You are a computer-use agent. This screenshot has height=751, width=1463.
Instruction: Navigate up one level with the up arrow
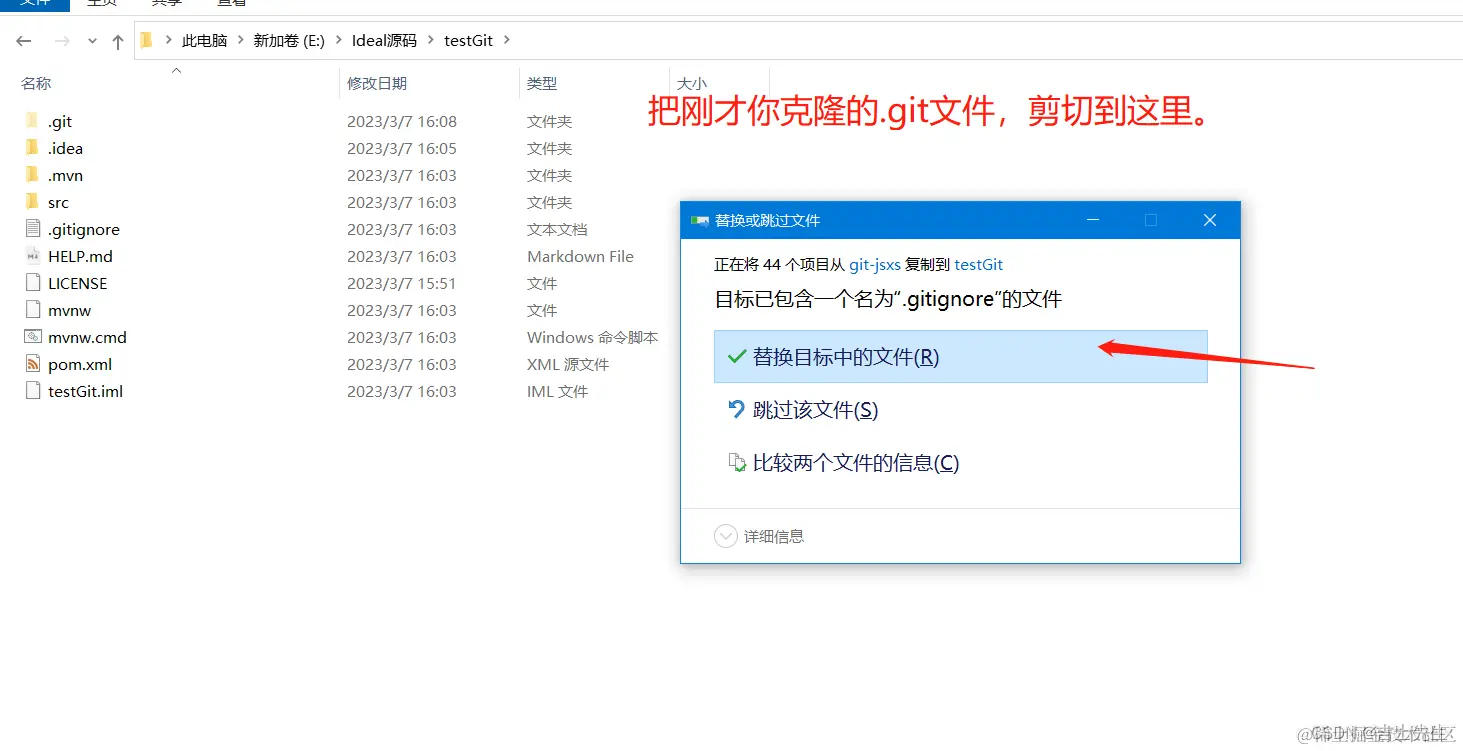coord(117,40)
